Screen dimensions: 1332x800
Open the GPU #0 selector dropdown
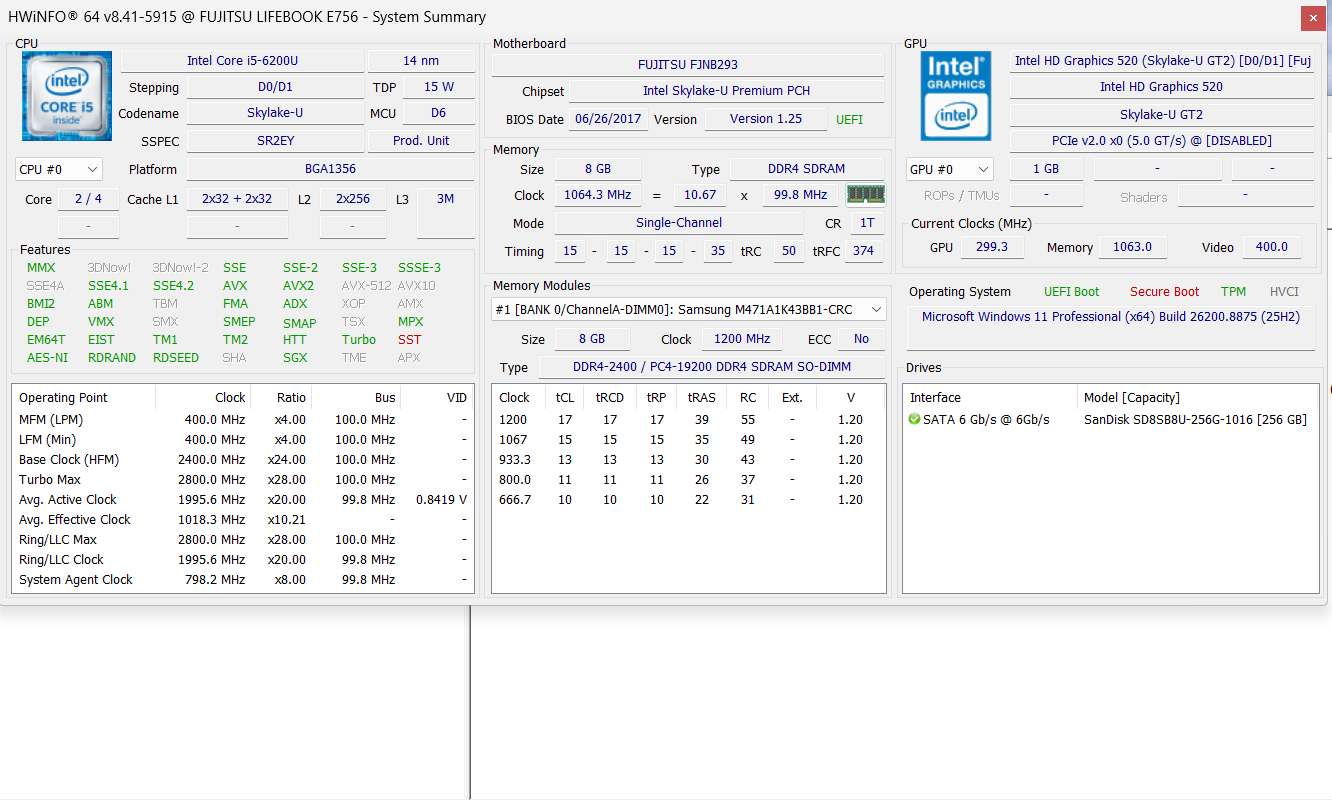coord(950,169)
